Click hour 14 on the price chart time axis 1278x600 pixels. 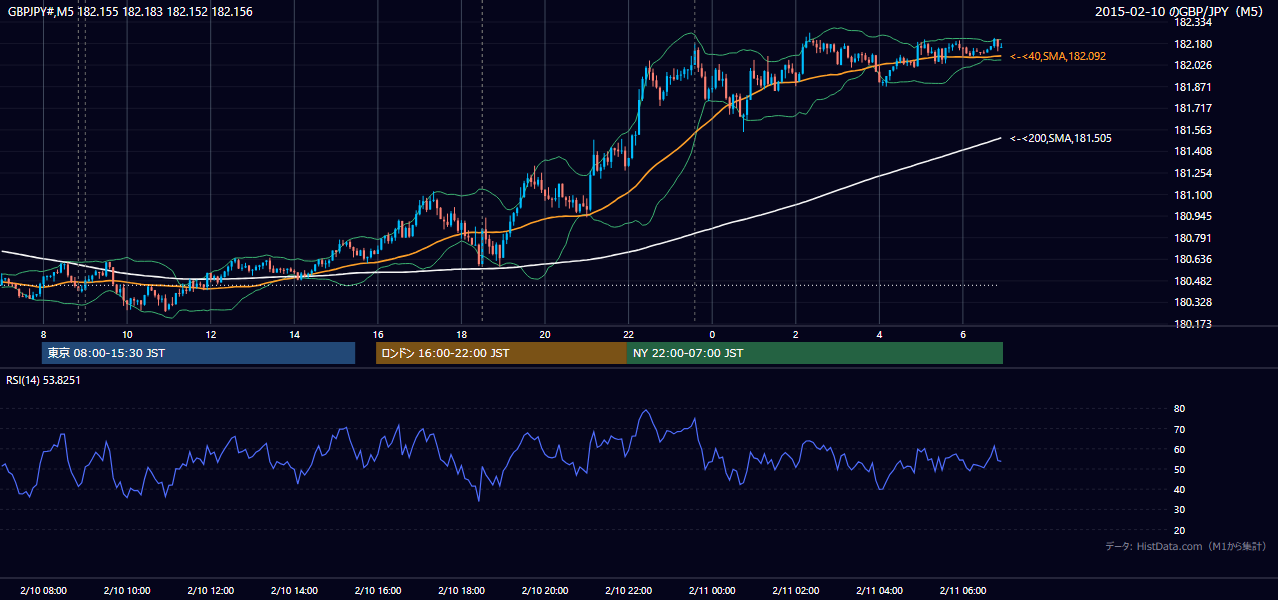pyautogui.click(x=294, y=333)
